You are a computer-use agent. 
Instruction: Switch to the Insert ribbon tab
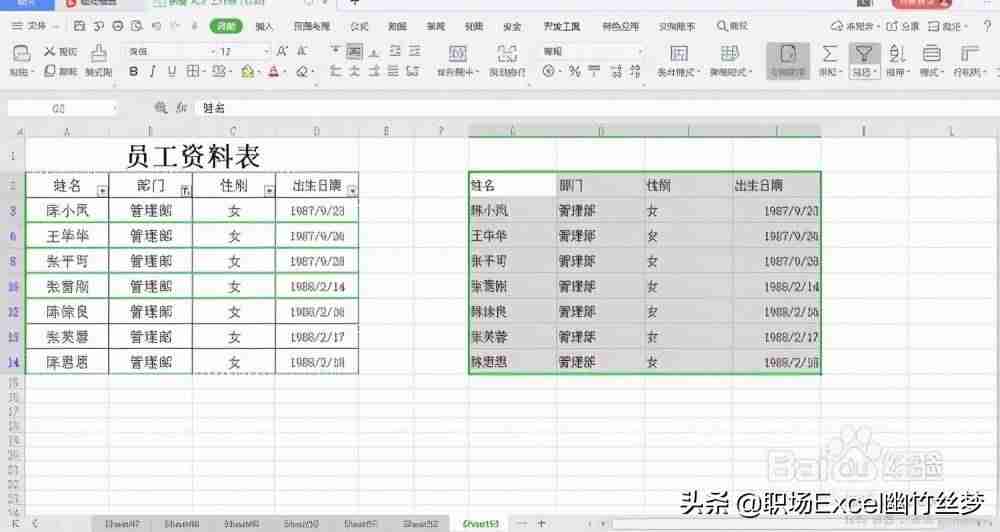264,26
